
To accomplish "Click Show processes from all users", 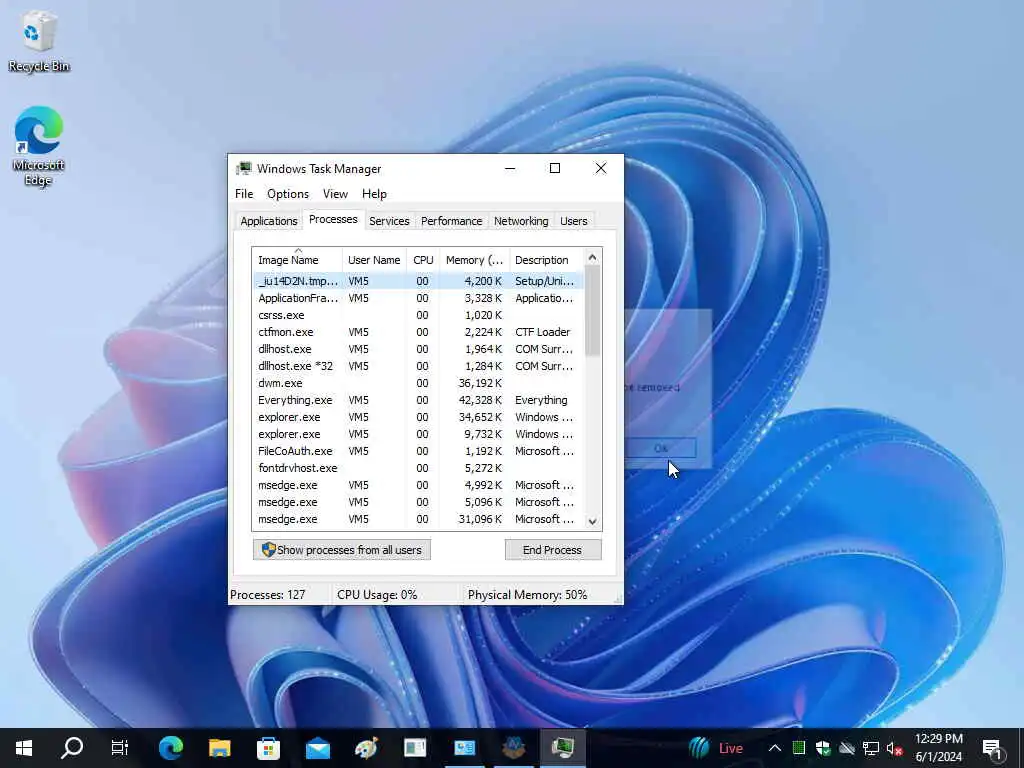I will tap(342, 550).
